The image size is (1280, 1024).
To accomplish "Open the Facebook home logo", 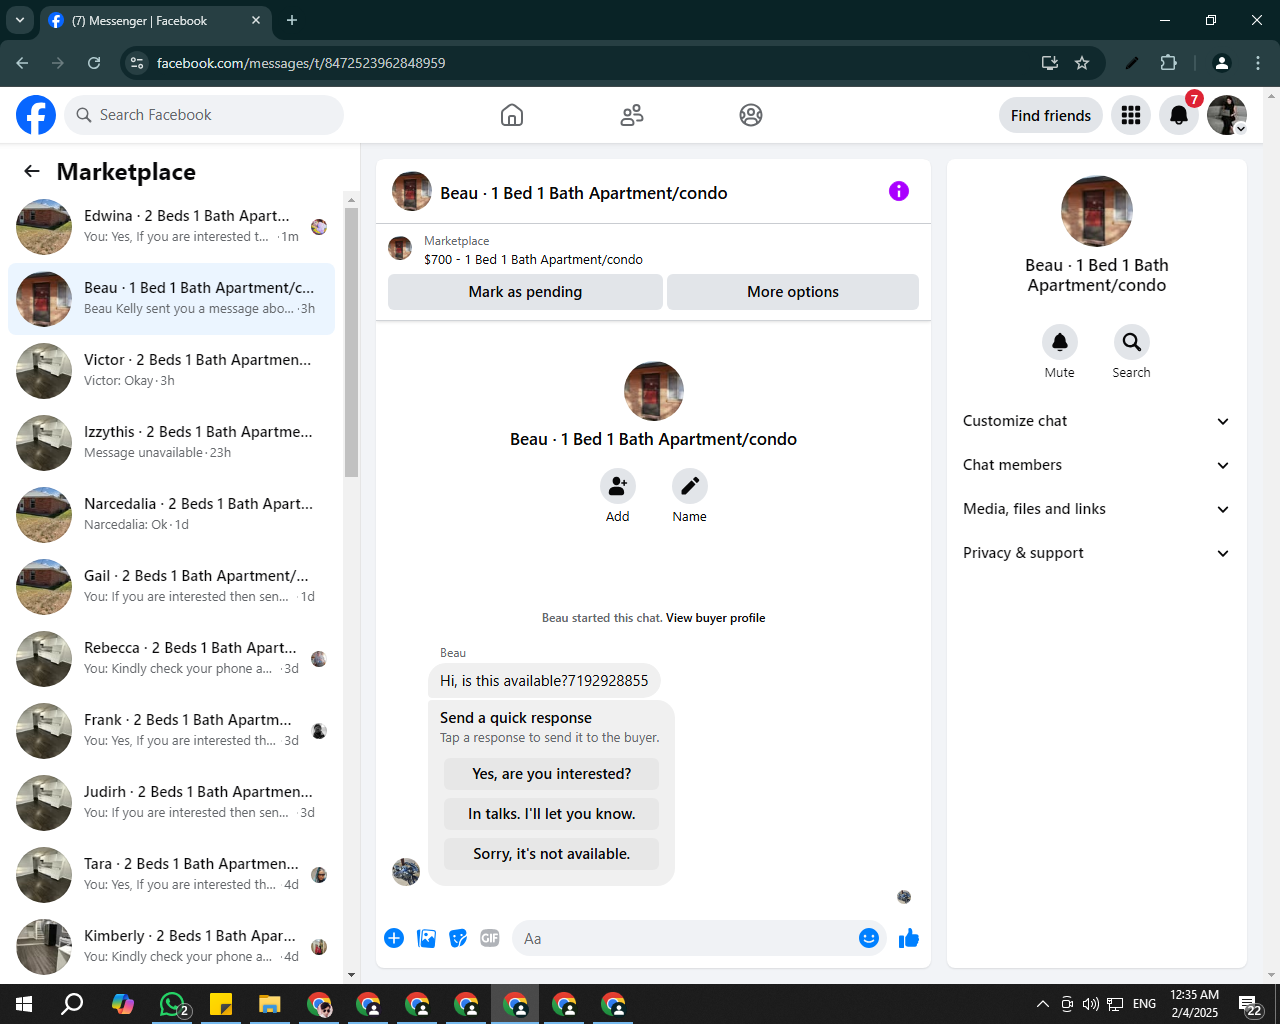I will tap(36, 115).
